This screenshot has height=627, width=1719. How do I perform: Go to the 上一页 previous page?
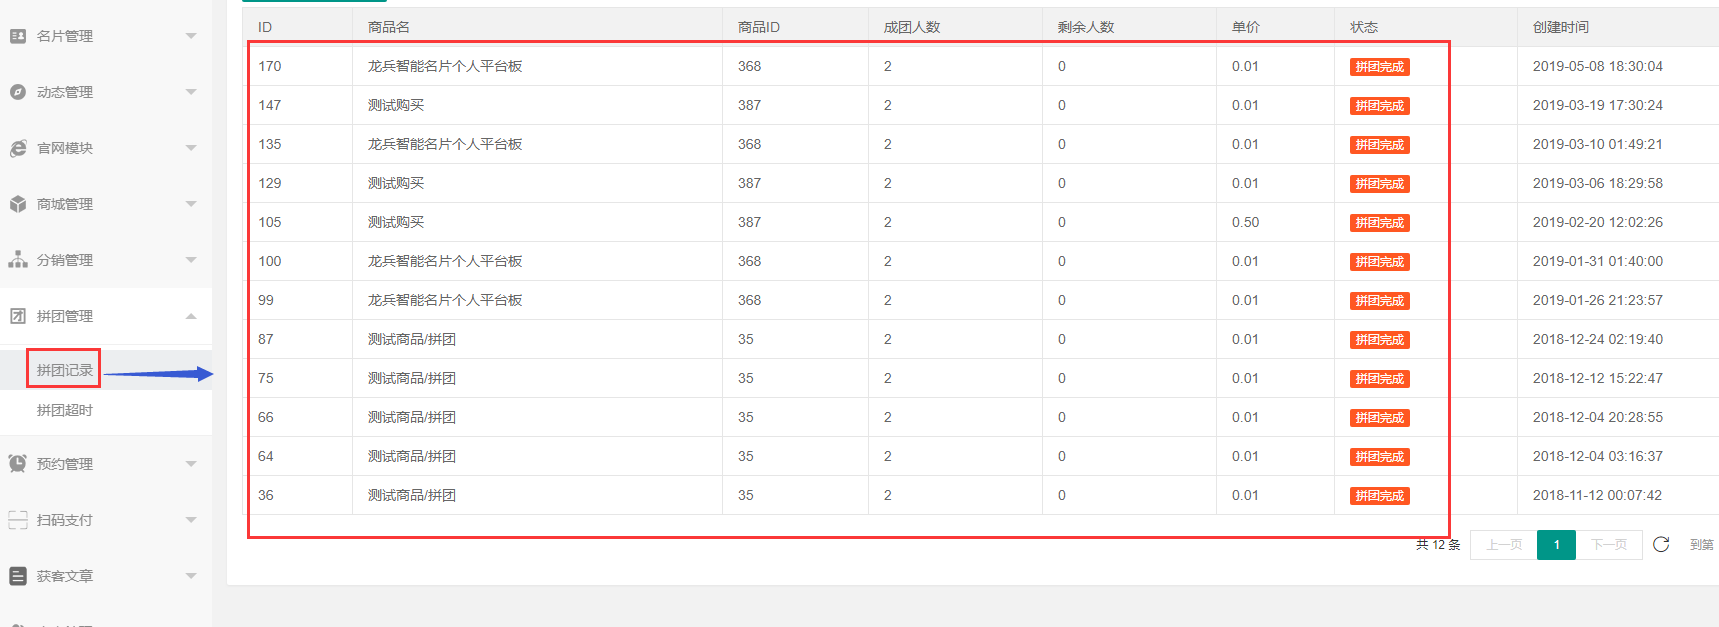1503,545
